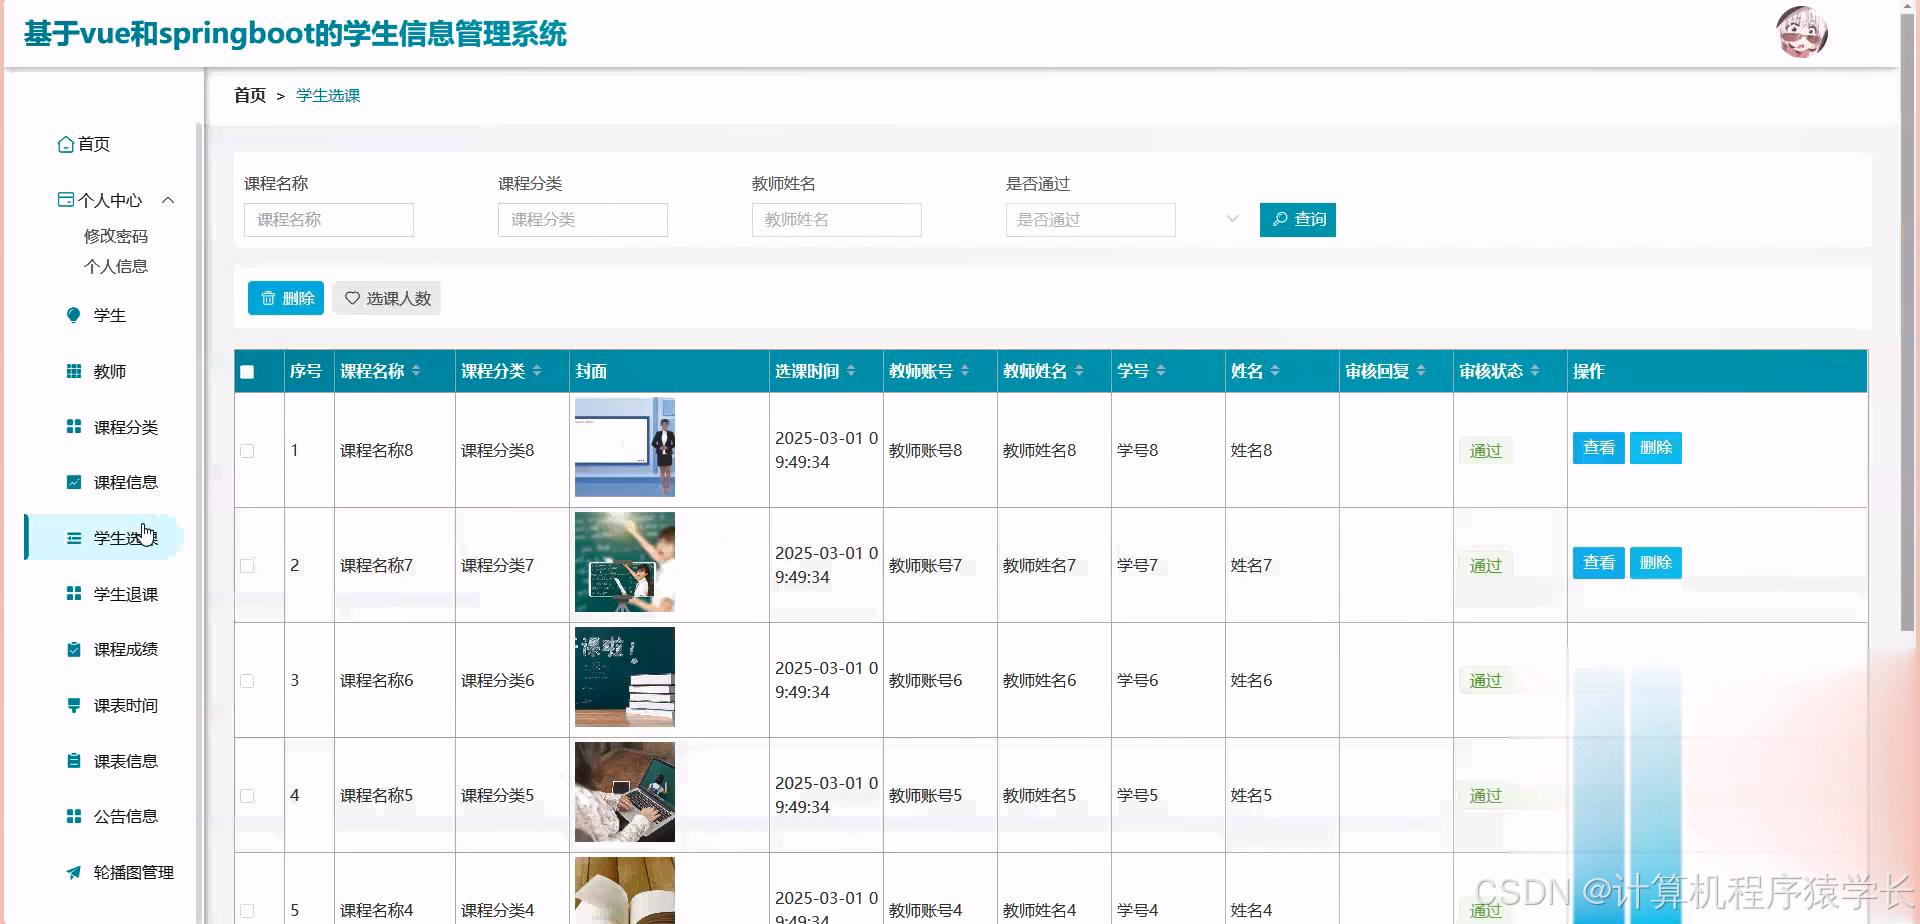Click the 教师 teacher grid icon
The height and width of the screenshot is (924, 1920).
point(72,370)
